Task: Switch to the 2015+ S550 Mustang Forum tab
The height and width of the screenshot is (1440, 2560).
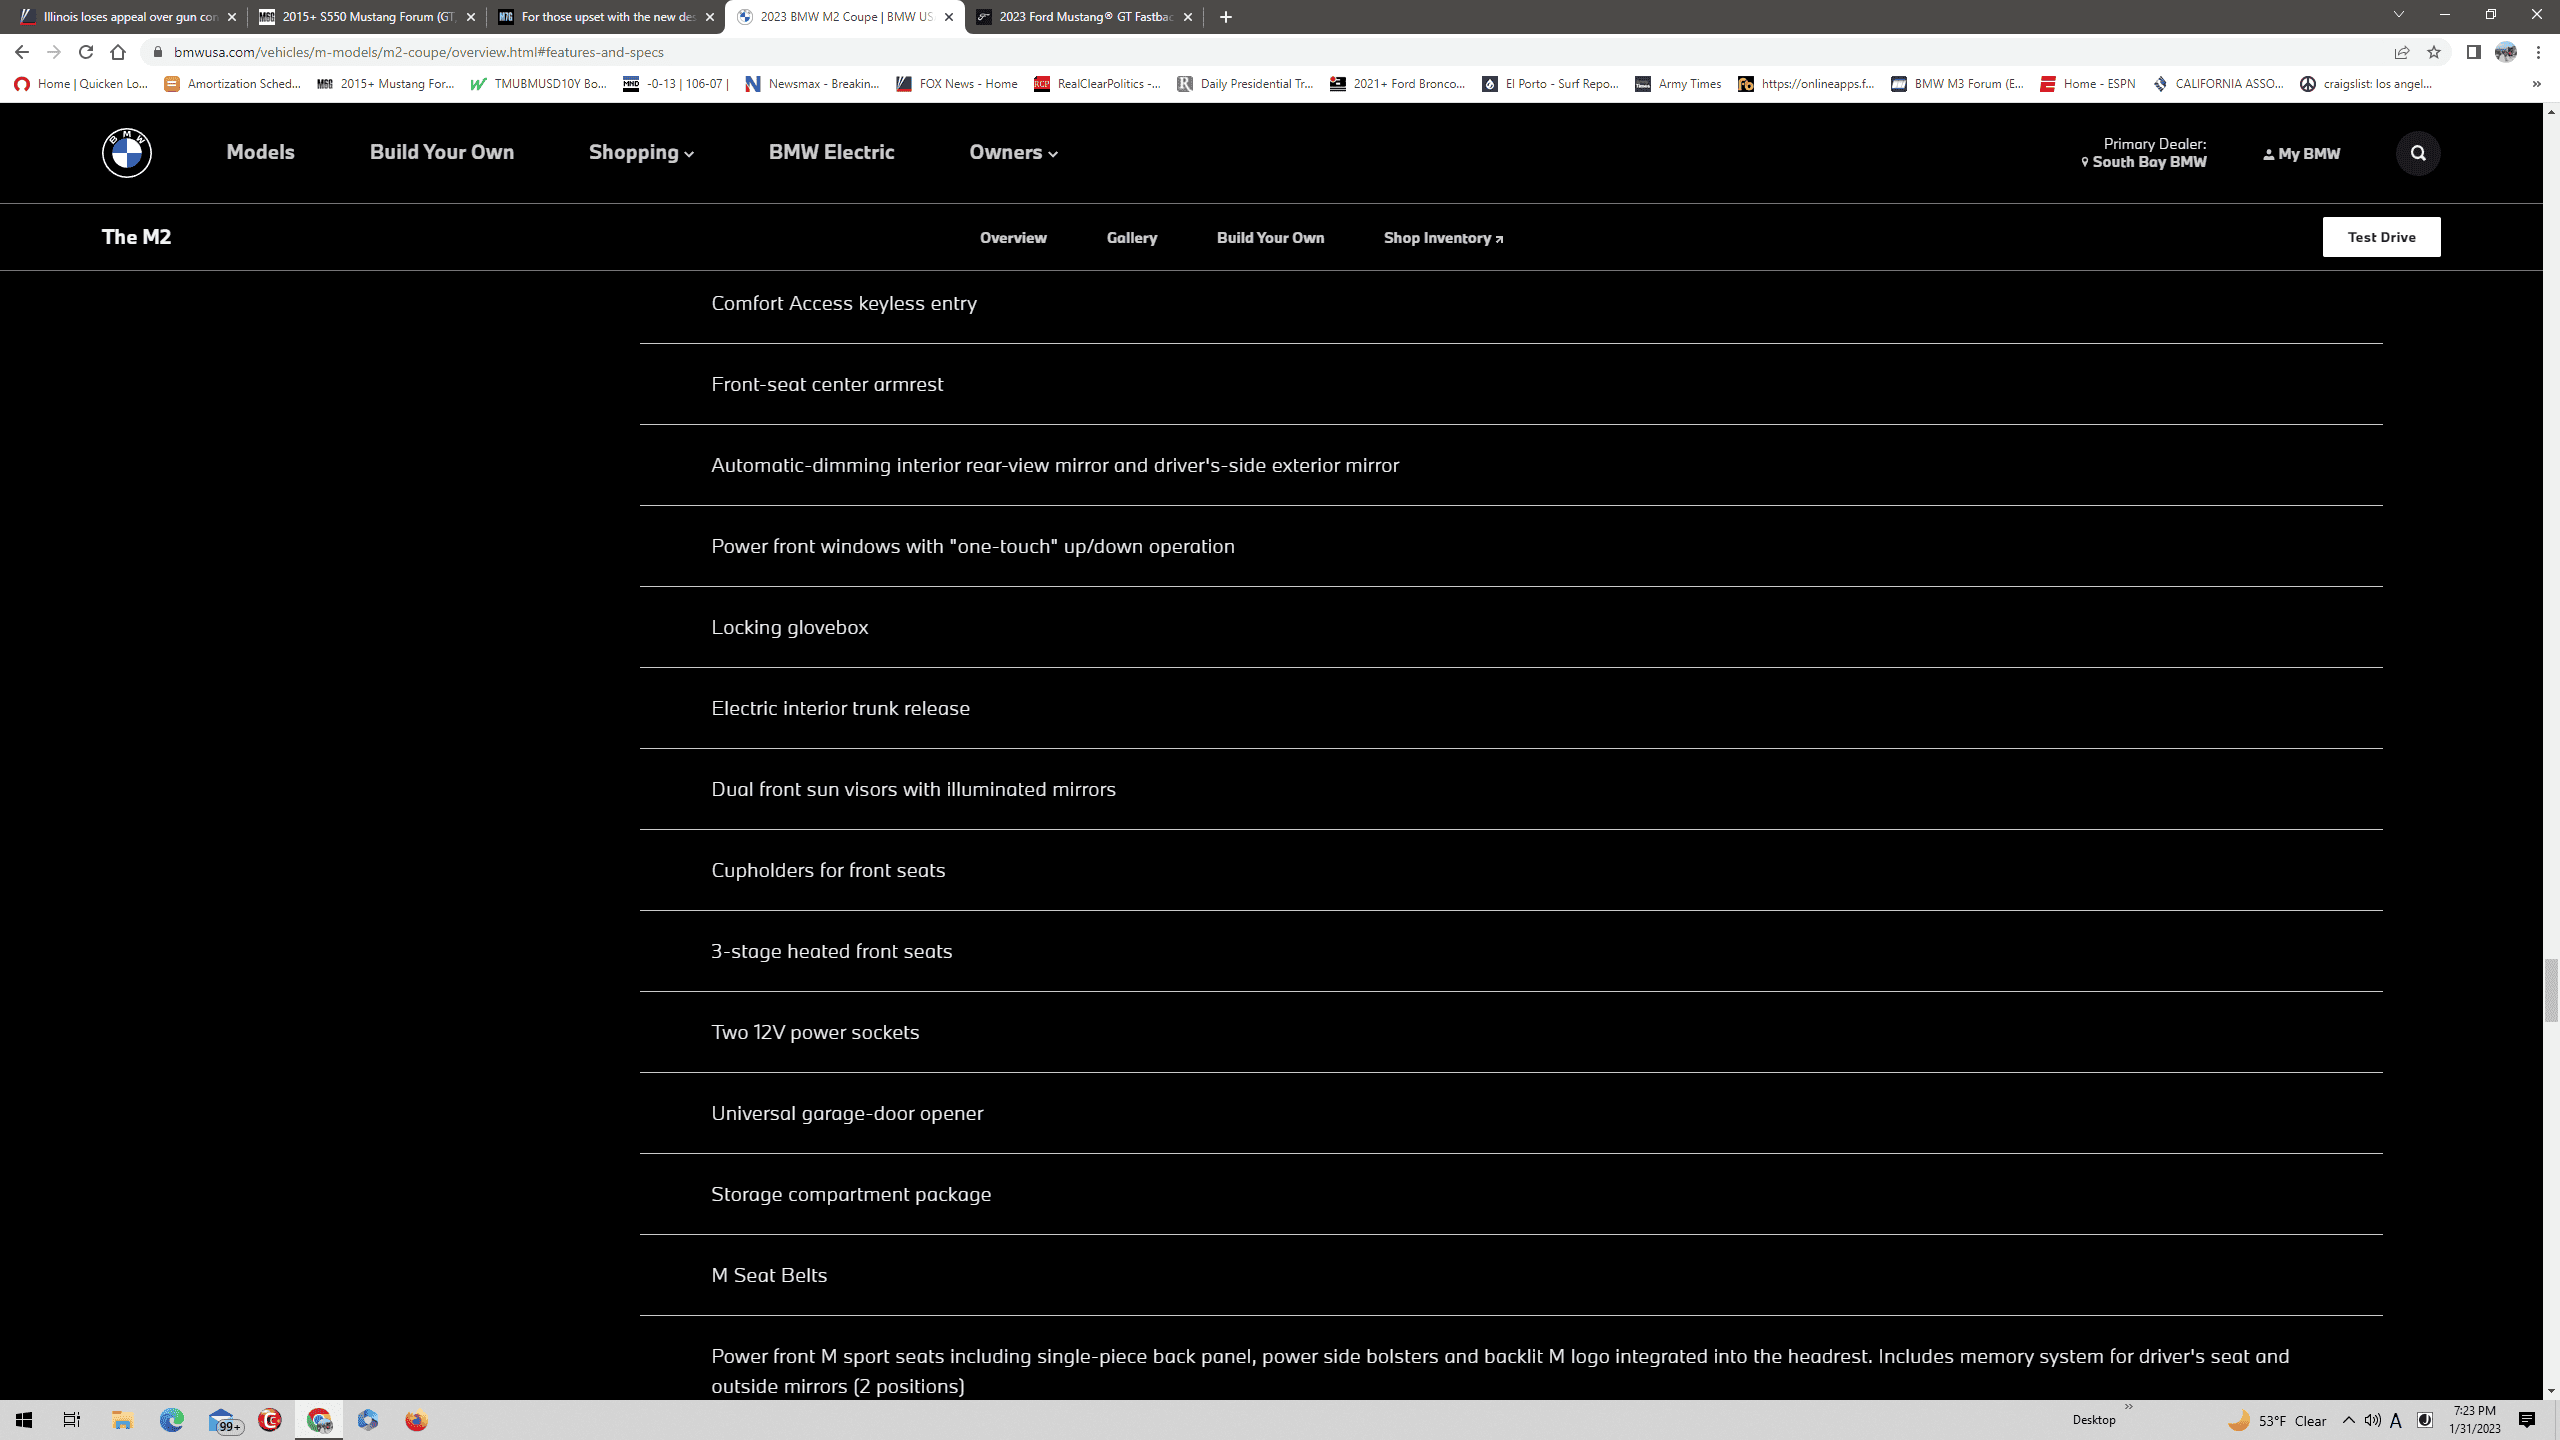Action: tap(366, 17)
